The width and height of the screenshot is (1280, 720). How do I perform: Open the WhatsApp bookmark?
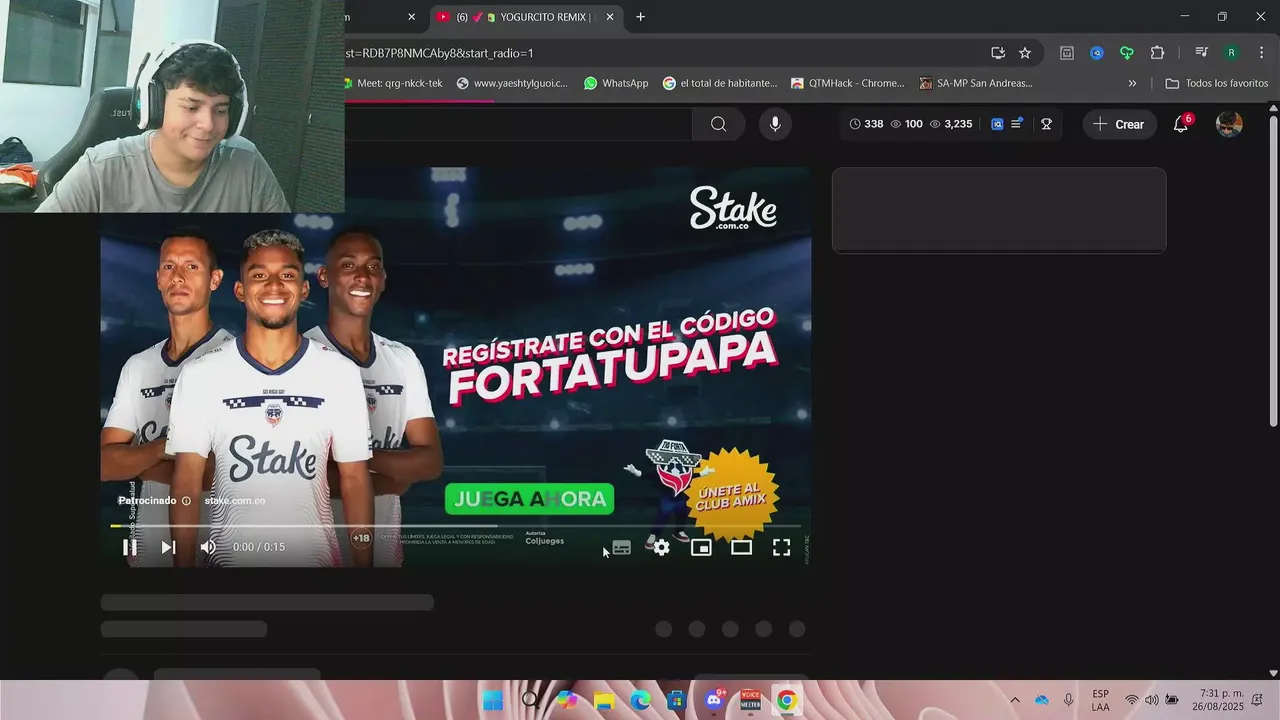tap(616, 83)
